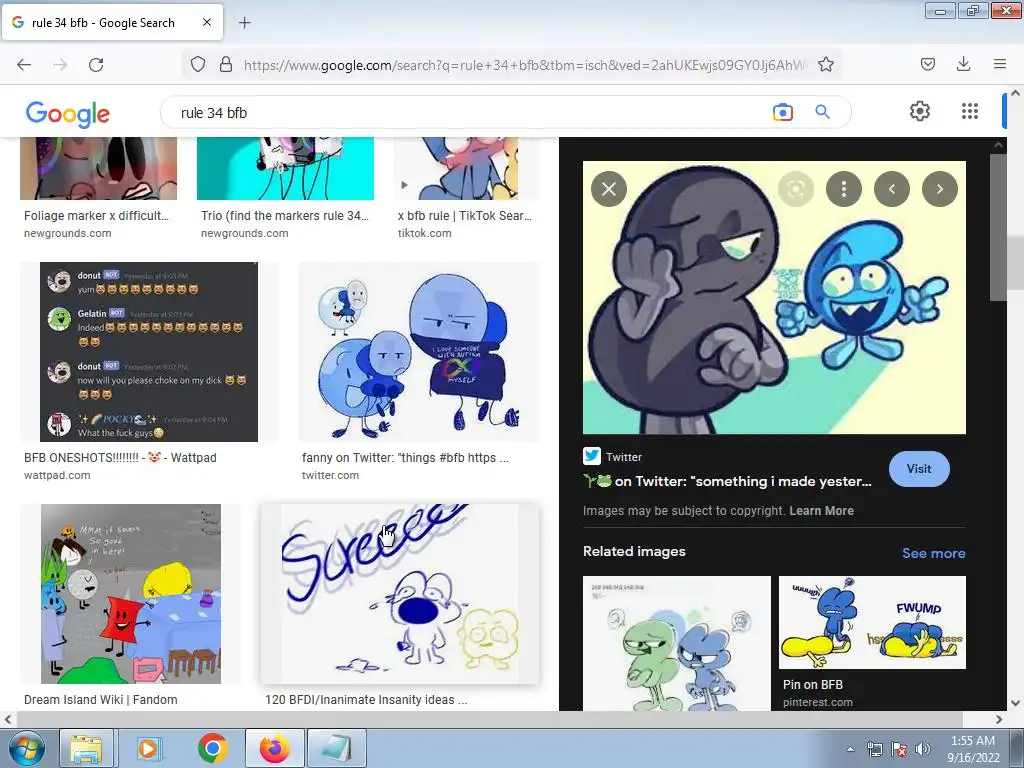
Task: Bookmark this page with the star icon
Action: [x=825, y=64]
